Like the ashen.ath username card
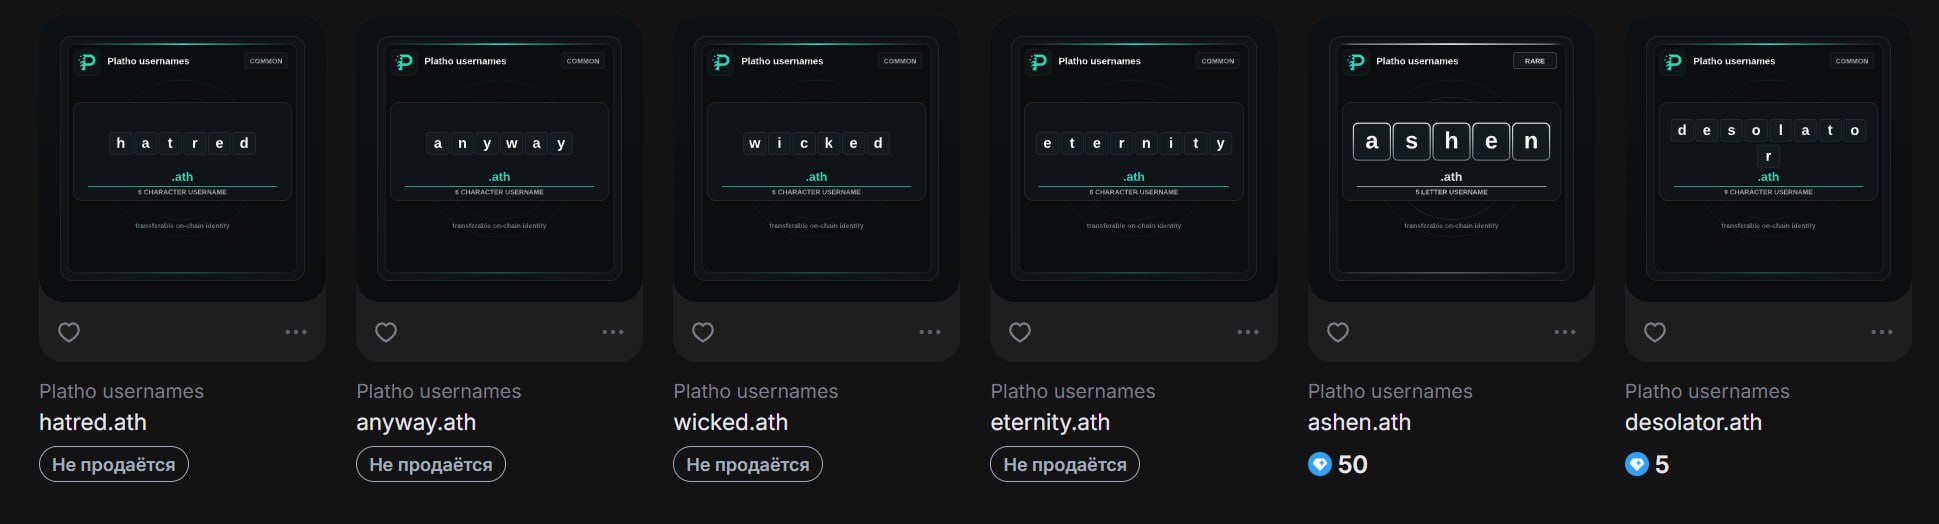This screenshot has height=524, width=1939. (x=1338, y=332)
